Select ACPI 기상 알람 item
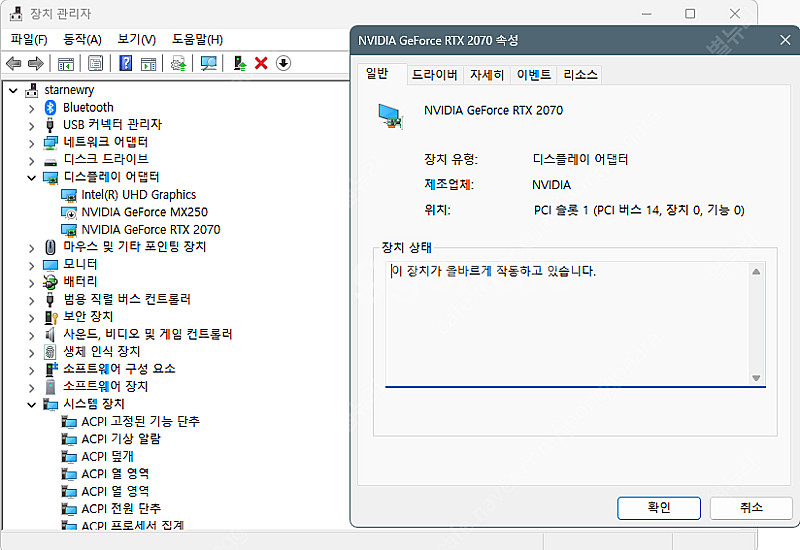This screenshot has height=550, width=800. tap(121, 439)
